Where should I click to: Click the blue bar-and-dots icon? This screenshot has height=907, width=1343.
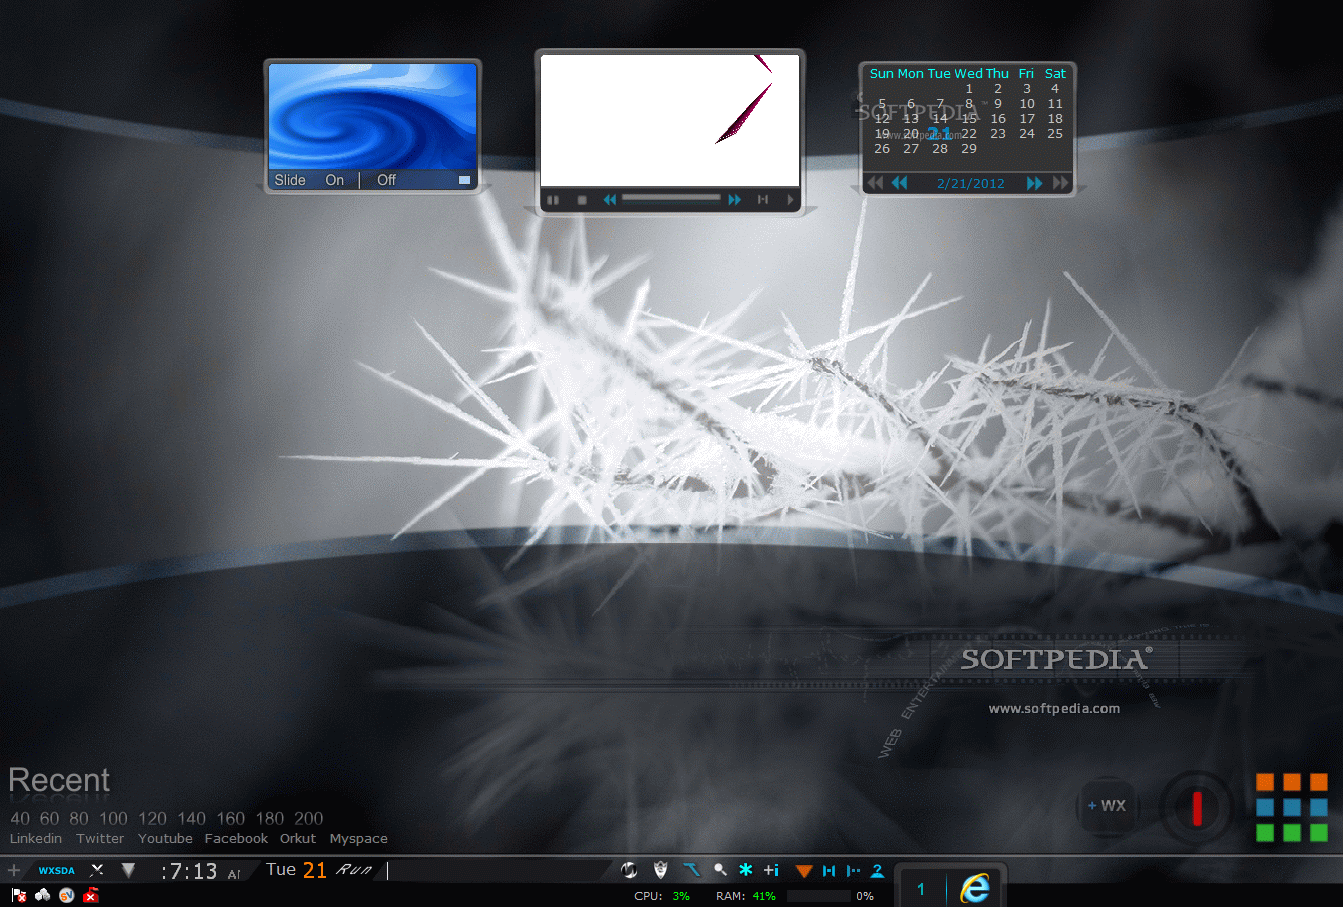[853, 871]
